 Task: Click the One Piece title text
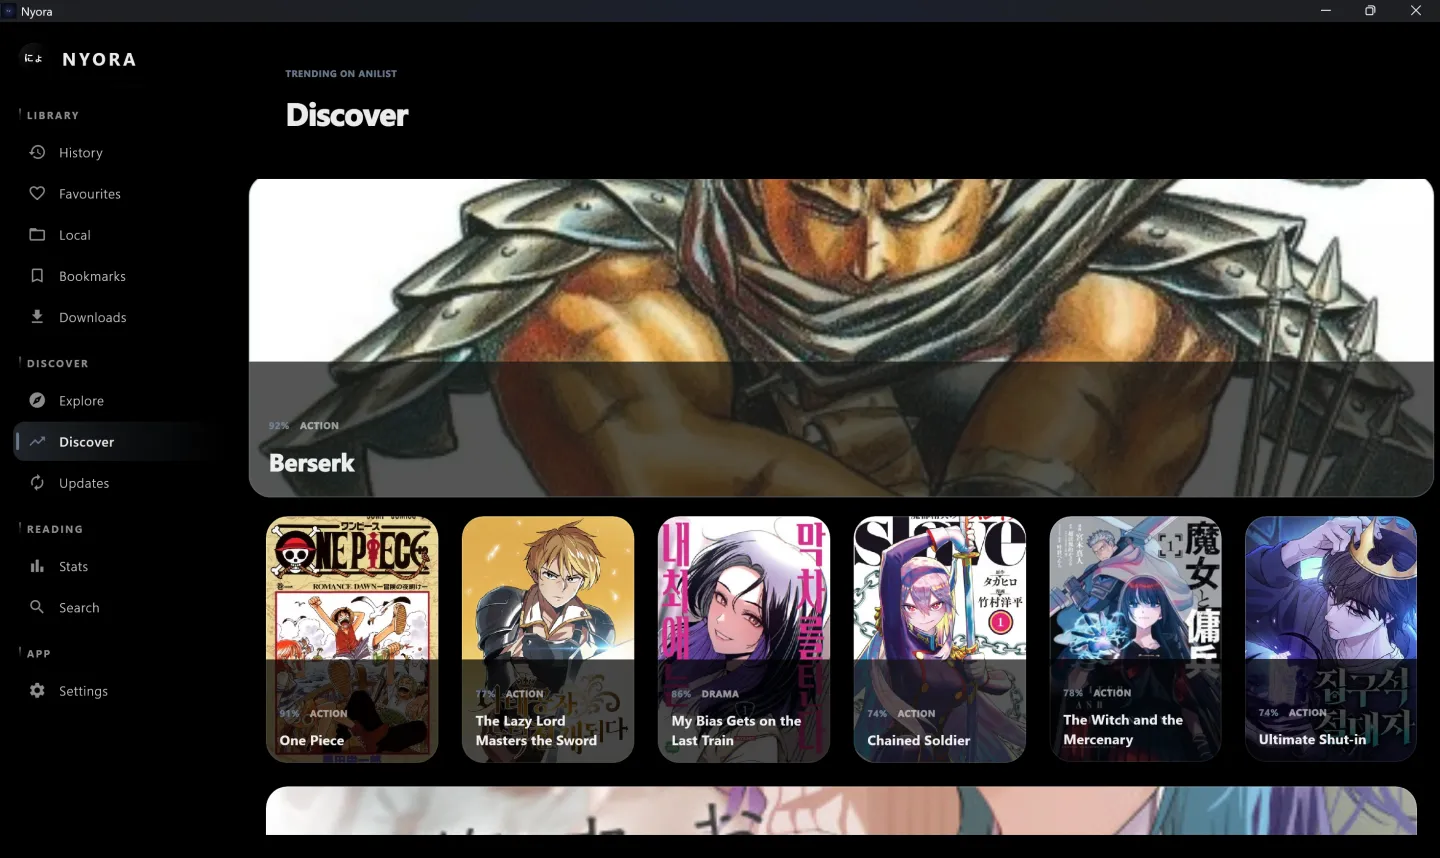coord(312,740)
